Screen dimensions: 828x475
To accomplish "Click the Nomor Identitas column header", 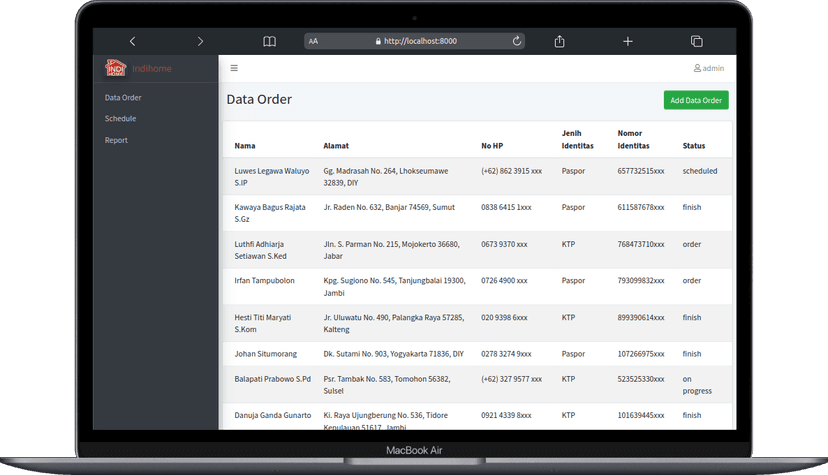I will click(x=633, y=139).
